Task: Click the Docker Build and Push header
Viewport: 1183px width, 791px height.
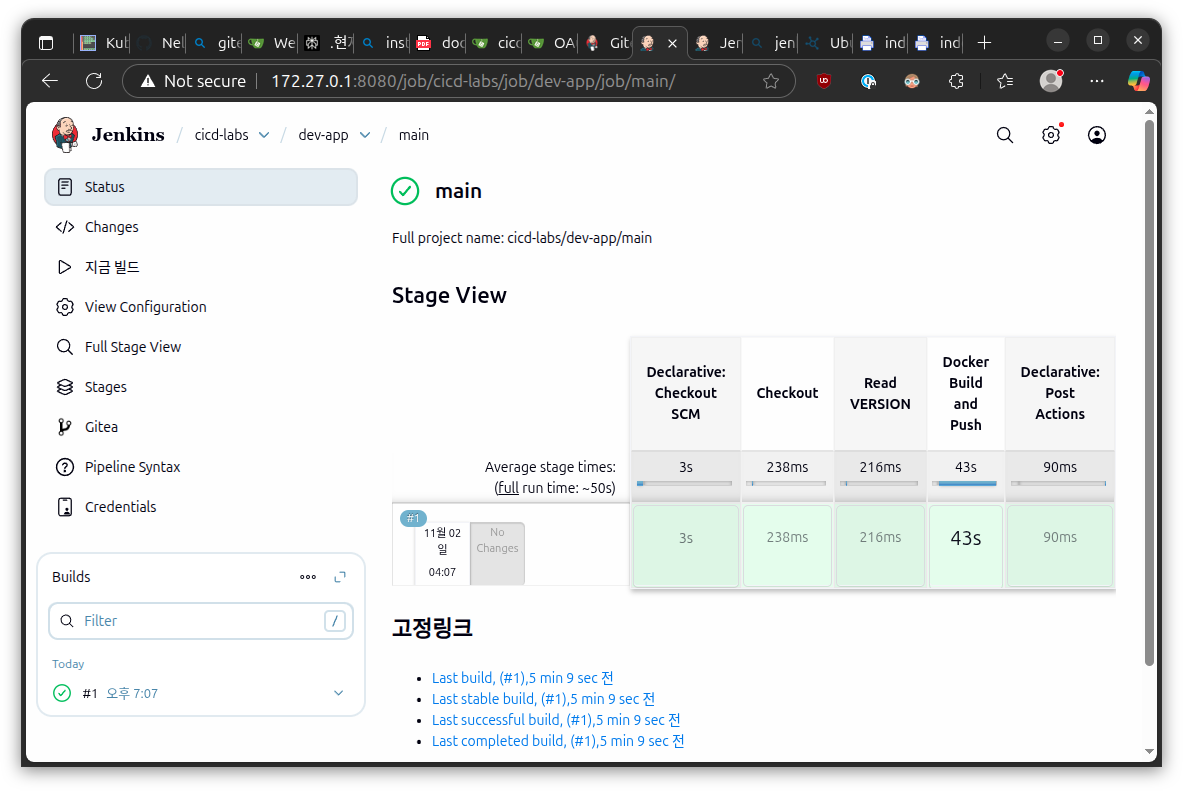Action: (x=966, y=393)
